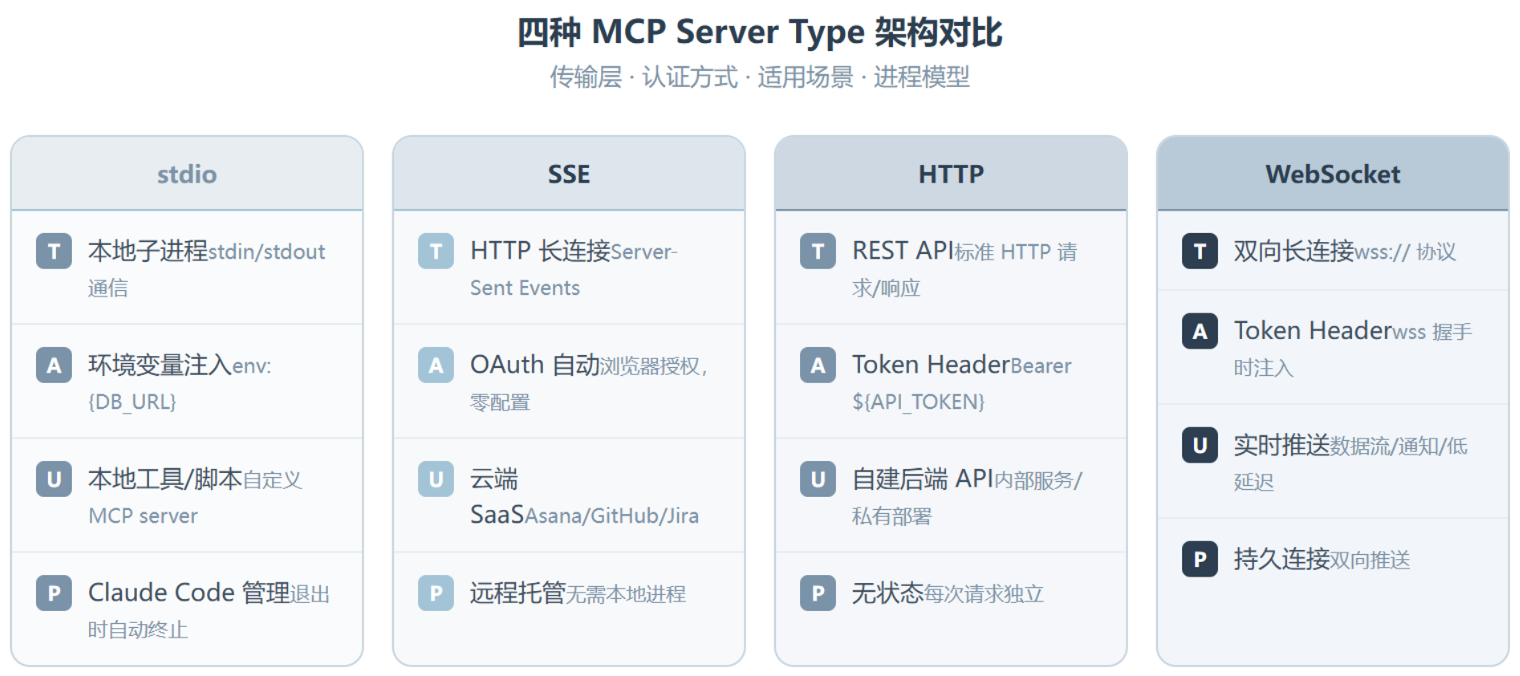Click the text 求/响应
This screenshot has width=1520, height=676.
coord(886,288)
